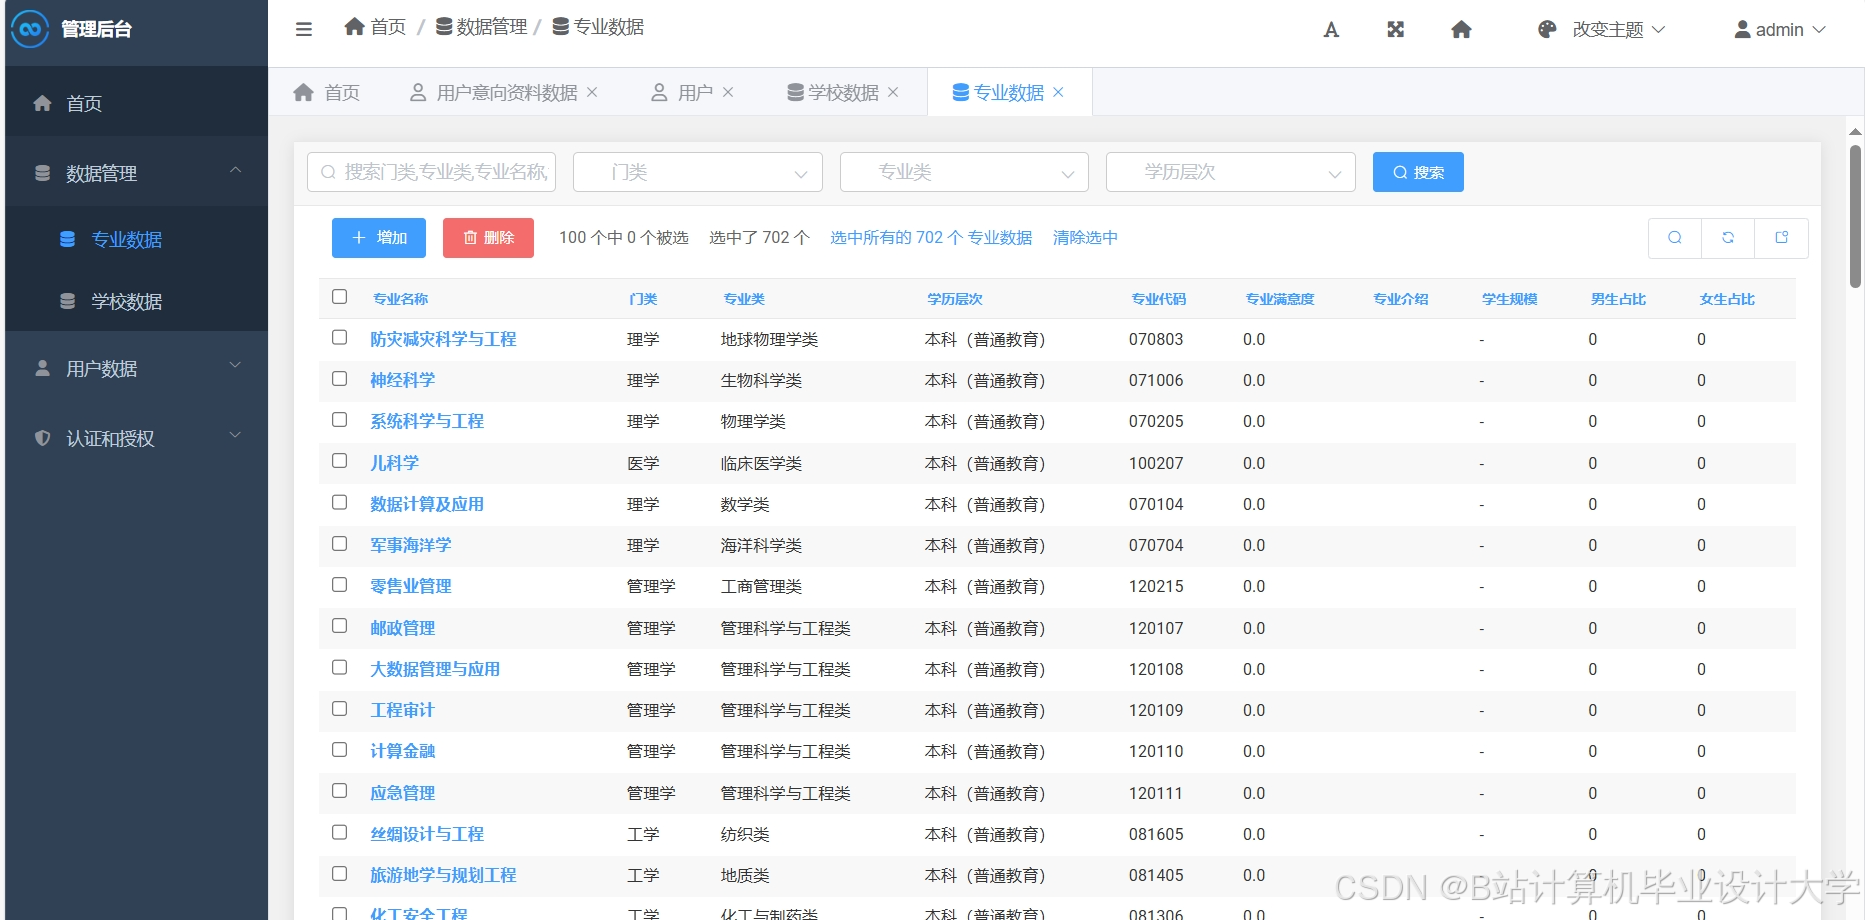Click inside the 搜索门类/专业类/专业名称 search field
This screenshot has height=920, width=1865.
[x=430, y=171]
